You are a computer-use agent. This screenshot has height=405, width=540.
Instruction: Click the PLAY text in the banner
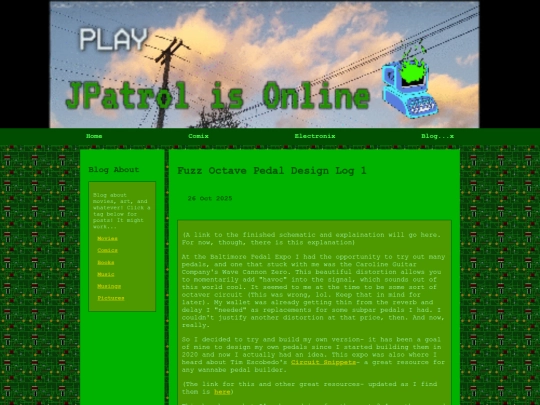click(114, 40)
